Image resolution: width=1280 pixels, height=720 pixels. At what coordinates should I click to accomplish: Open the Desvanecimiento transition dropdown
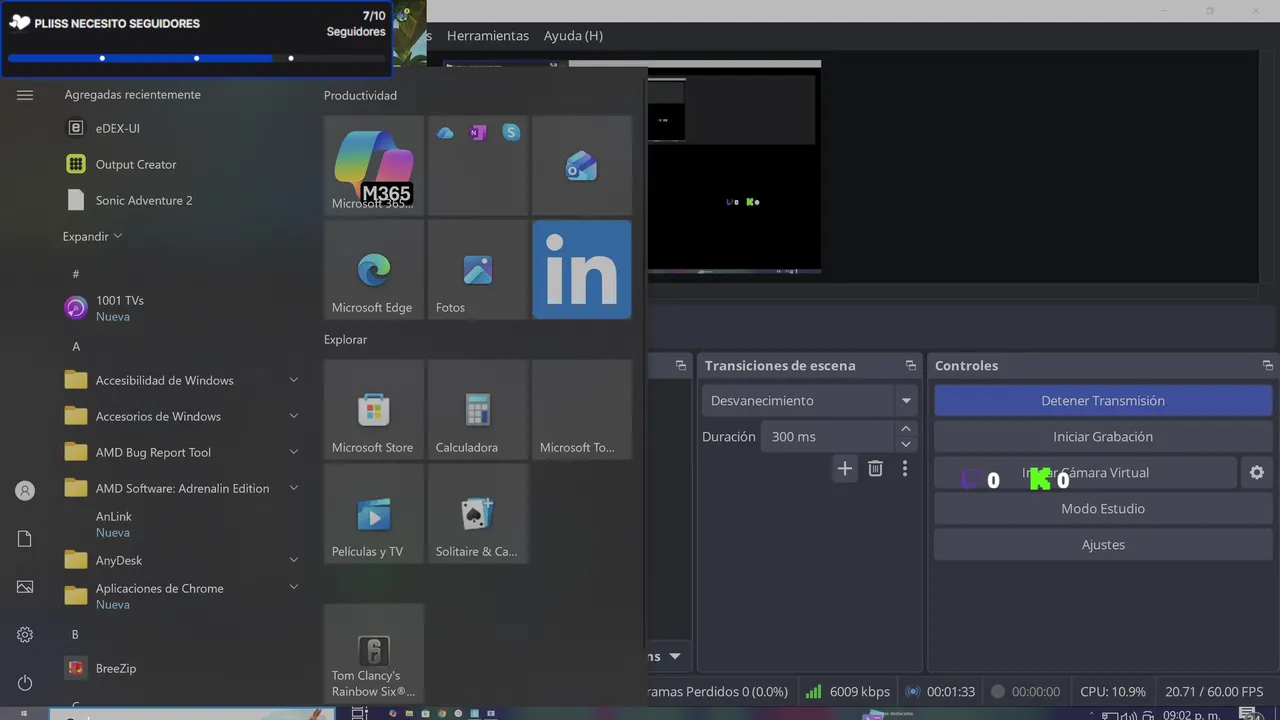tap(810, 401)
